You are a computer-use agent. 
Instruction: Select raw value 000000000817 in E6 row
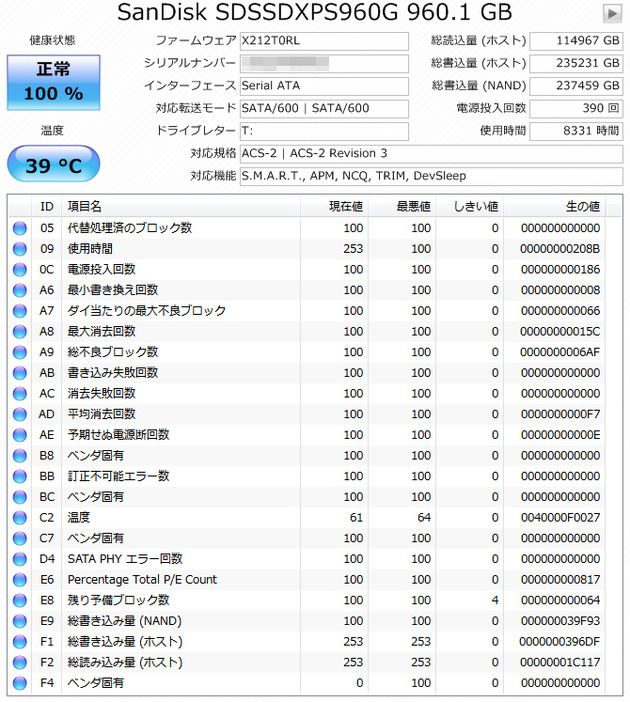coord(560,580)
